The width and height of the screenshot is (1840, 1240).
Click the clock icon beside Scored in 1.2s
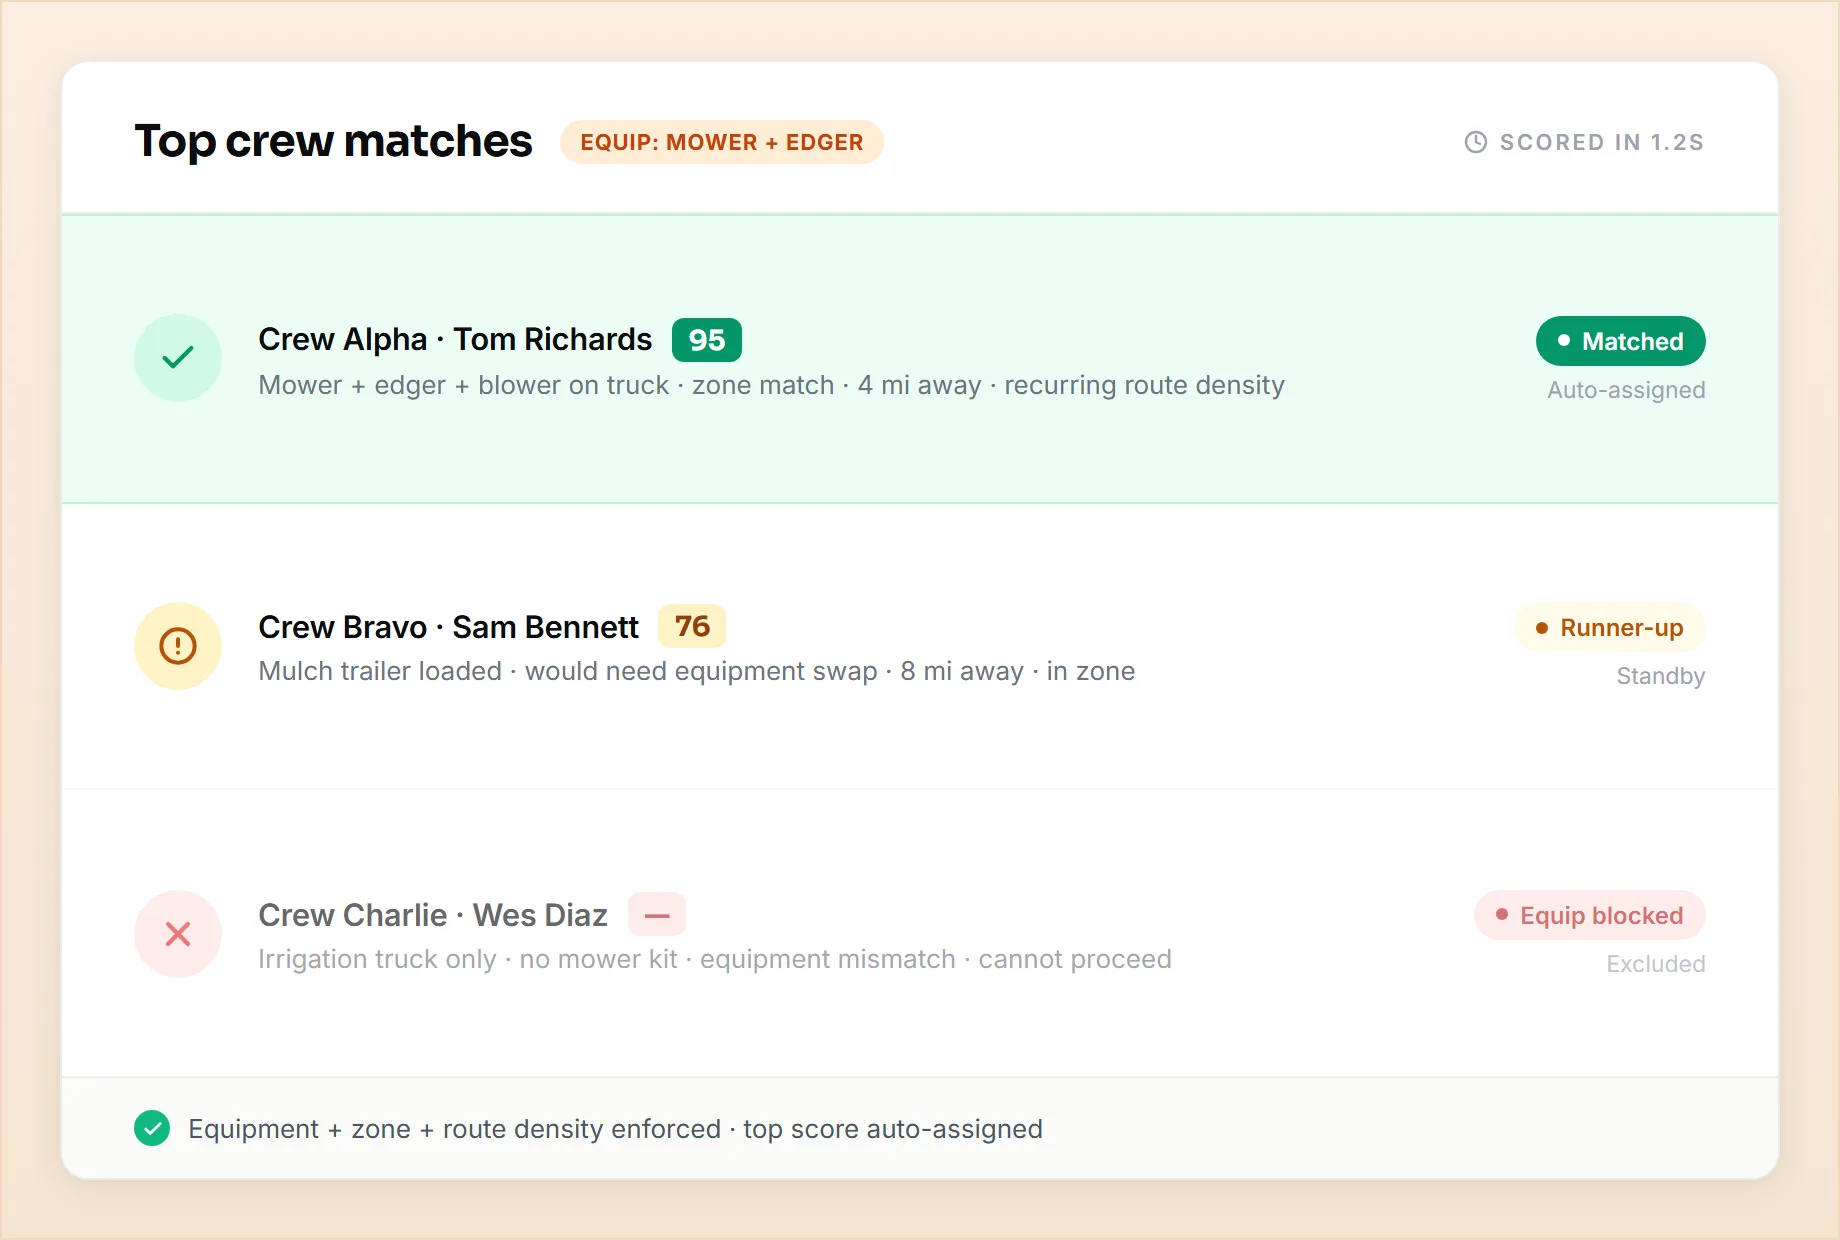(1476, 142)
